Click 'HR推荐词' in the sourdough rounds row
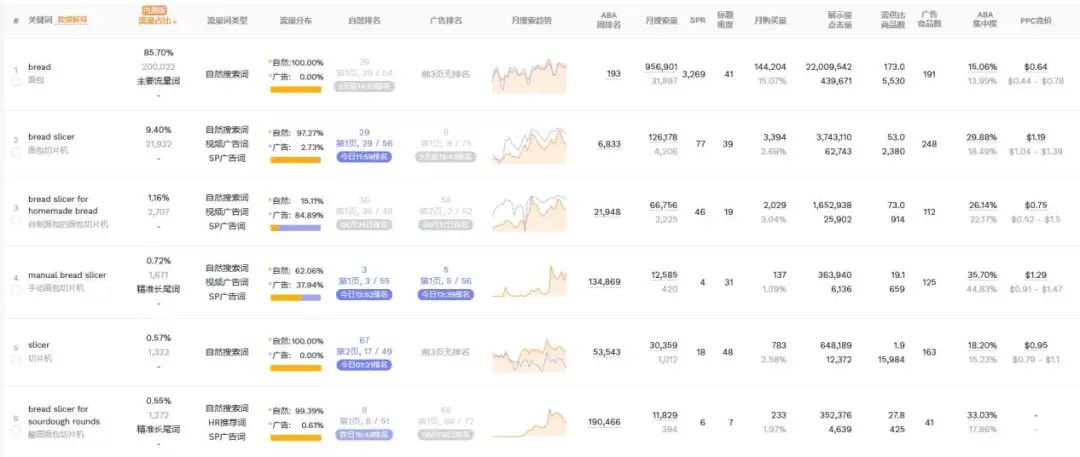Image resolution: width=1080 pixels, height=457 pixels. (x=227, y=423)
